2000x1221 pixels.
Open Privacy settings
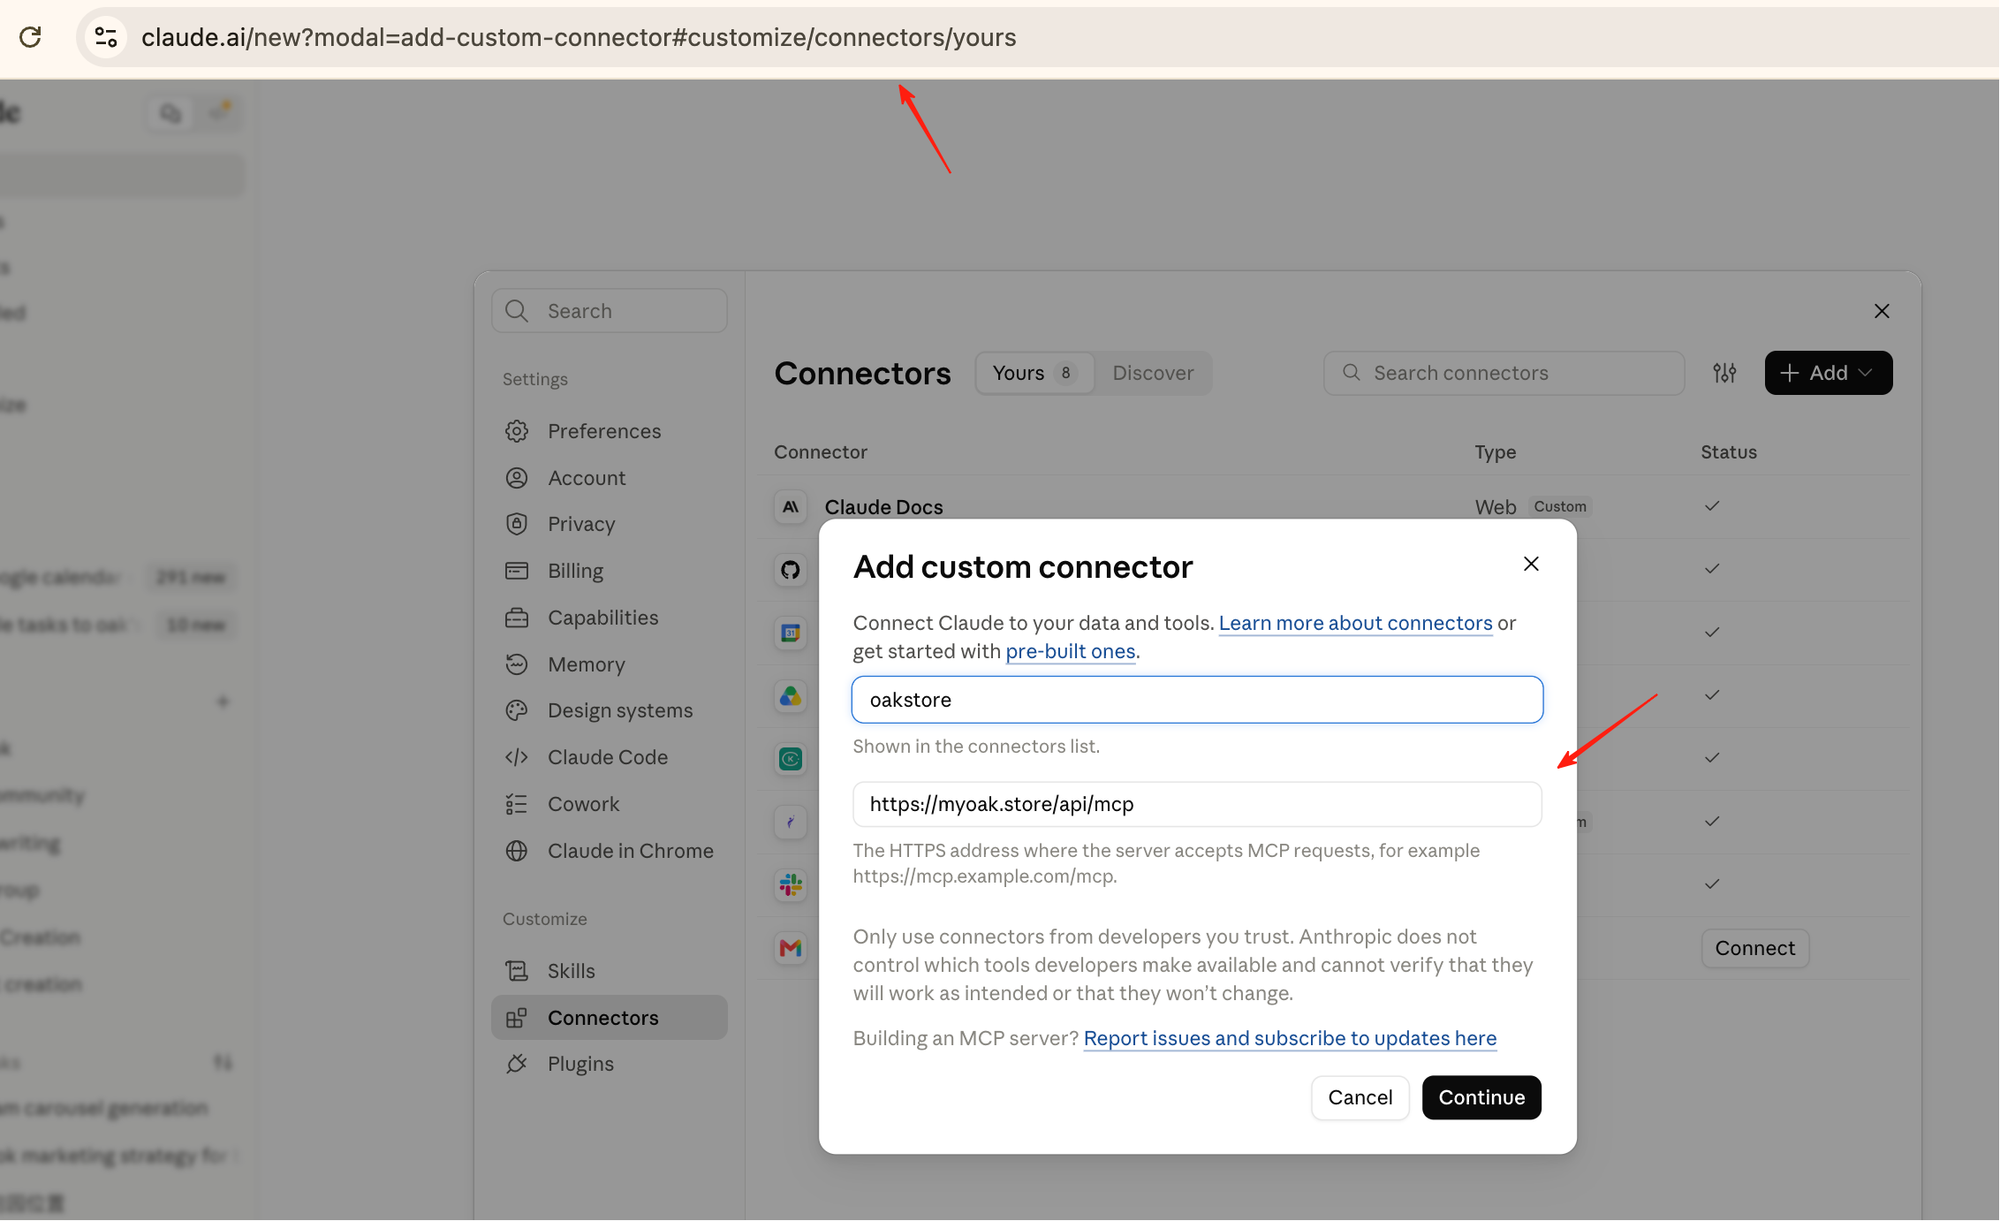(x=609, y=524)
